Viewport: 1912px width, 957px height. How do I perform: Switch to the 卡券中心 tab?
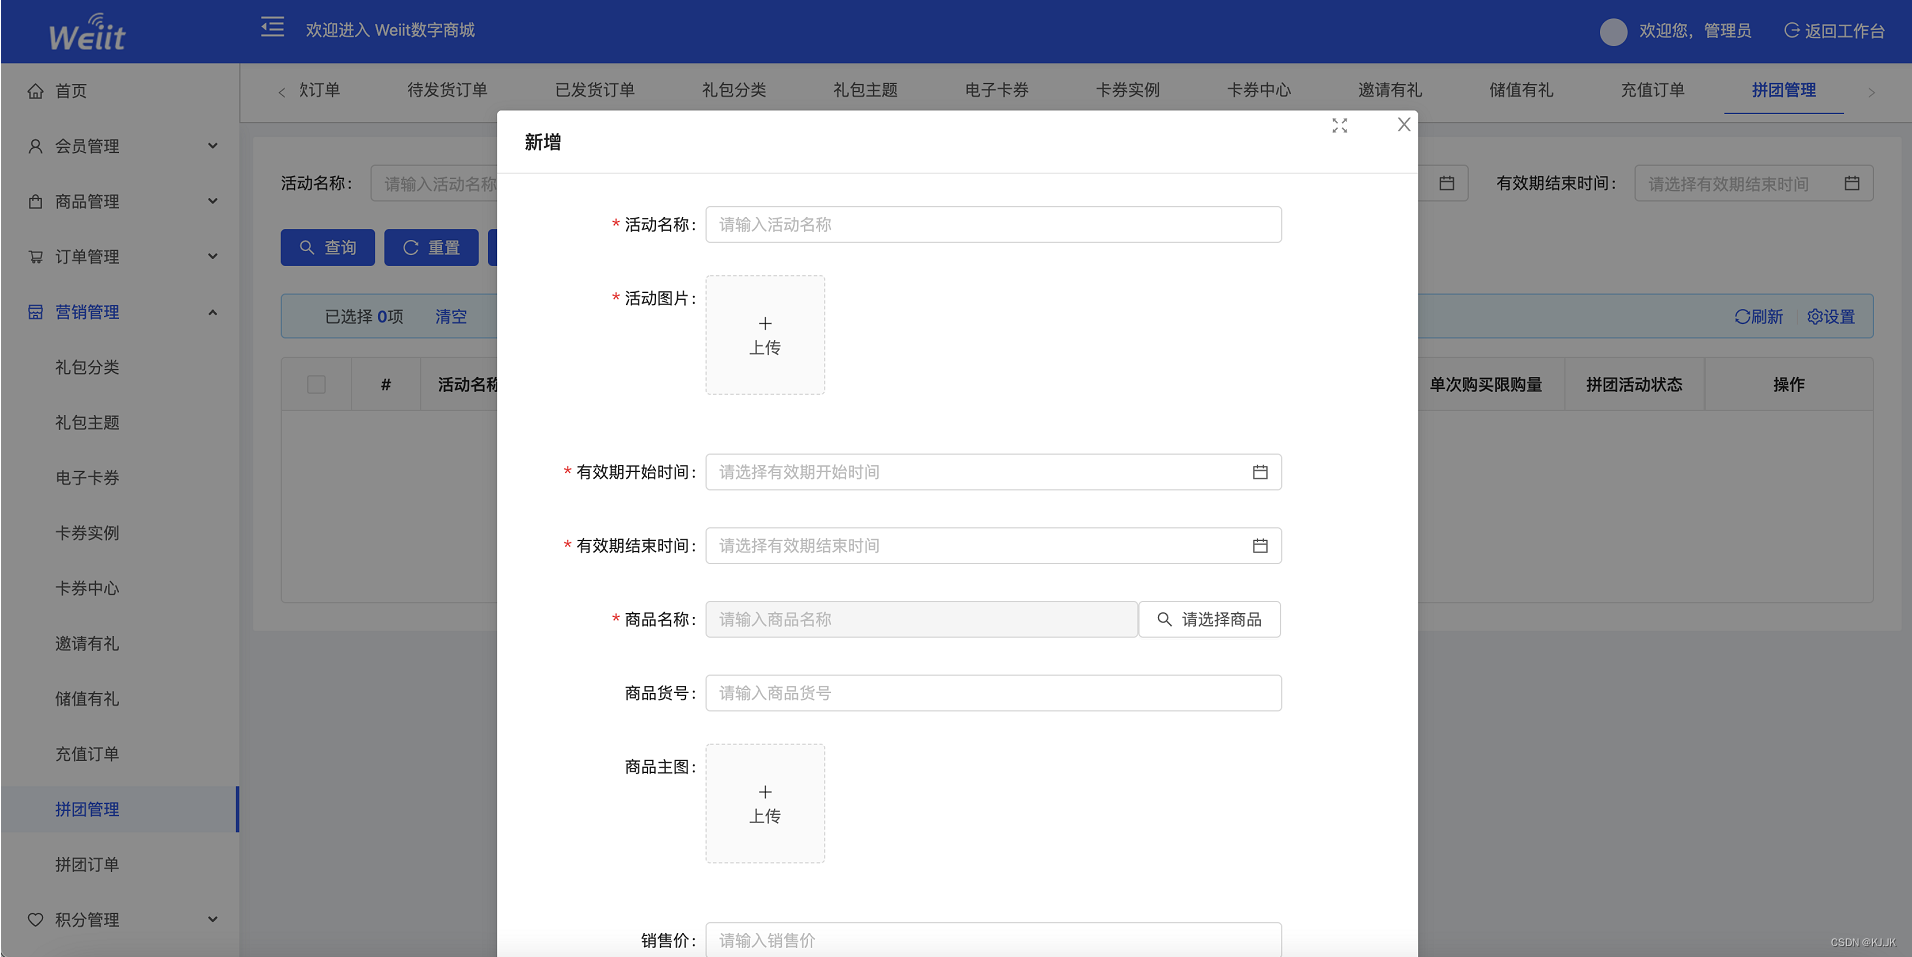pos(1259,90)
